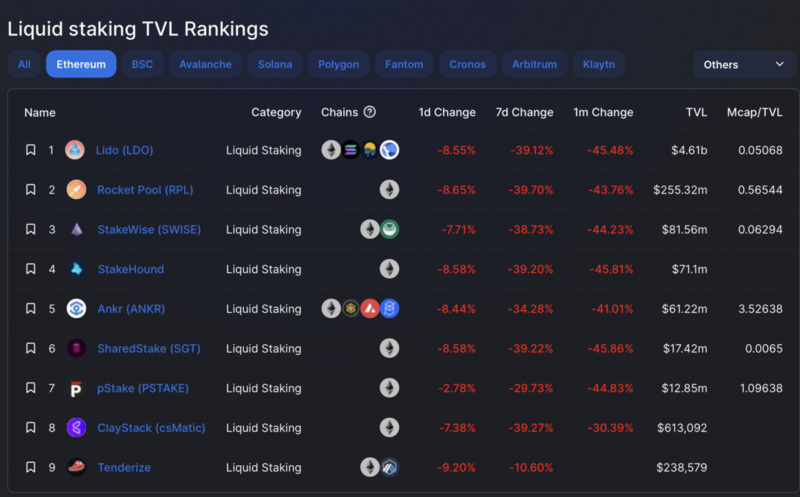The height and width of the screenshot is (497, 800).
Task: Click the Lido protocol logo icon
Action: coord(75,150)
